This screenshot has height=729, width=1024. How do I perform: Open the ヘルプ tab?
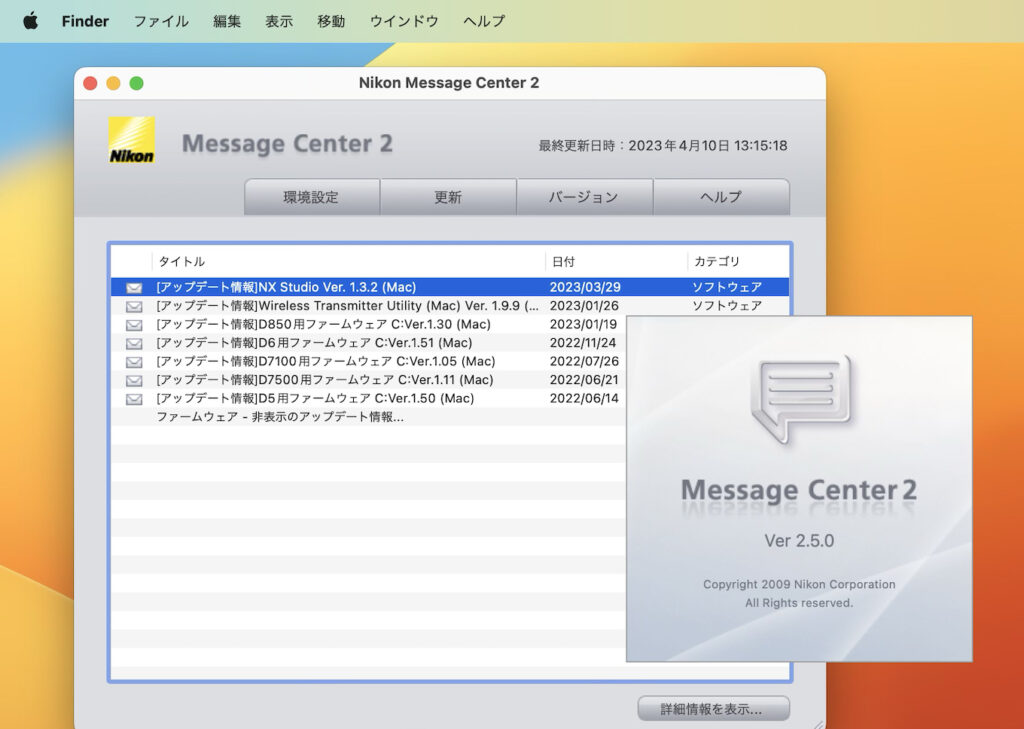(721, 197)
